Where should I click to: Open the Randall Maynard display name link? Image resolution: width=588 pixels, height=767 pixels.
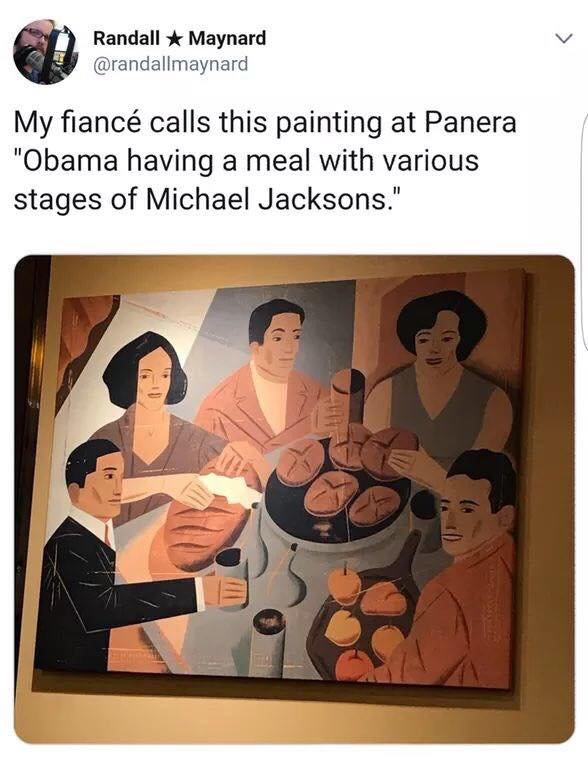180,38
